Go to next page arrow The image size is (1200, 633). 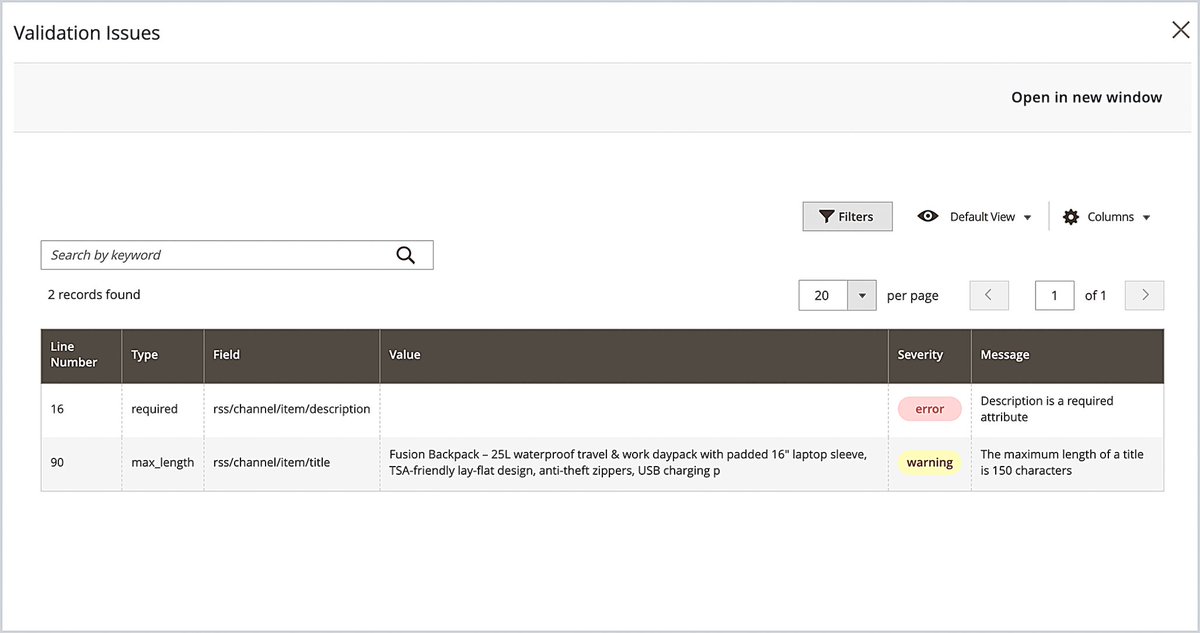coord(1144,295)
